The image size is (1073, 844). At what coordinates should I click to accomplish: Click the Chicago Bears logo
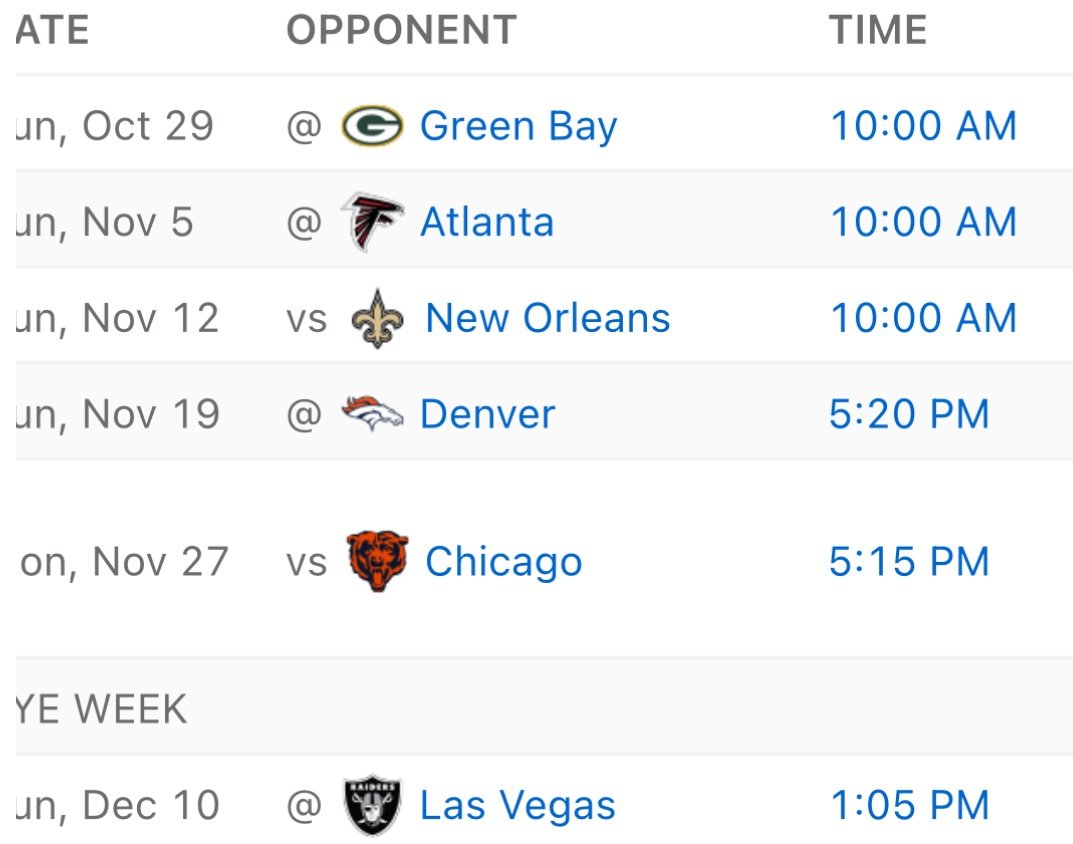[377, 561]
